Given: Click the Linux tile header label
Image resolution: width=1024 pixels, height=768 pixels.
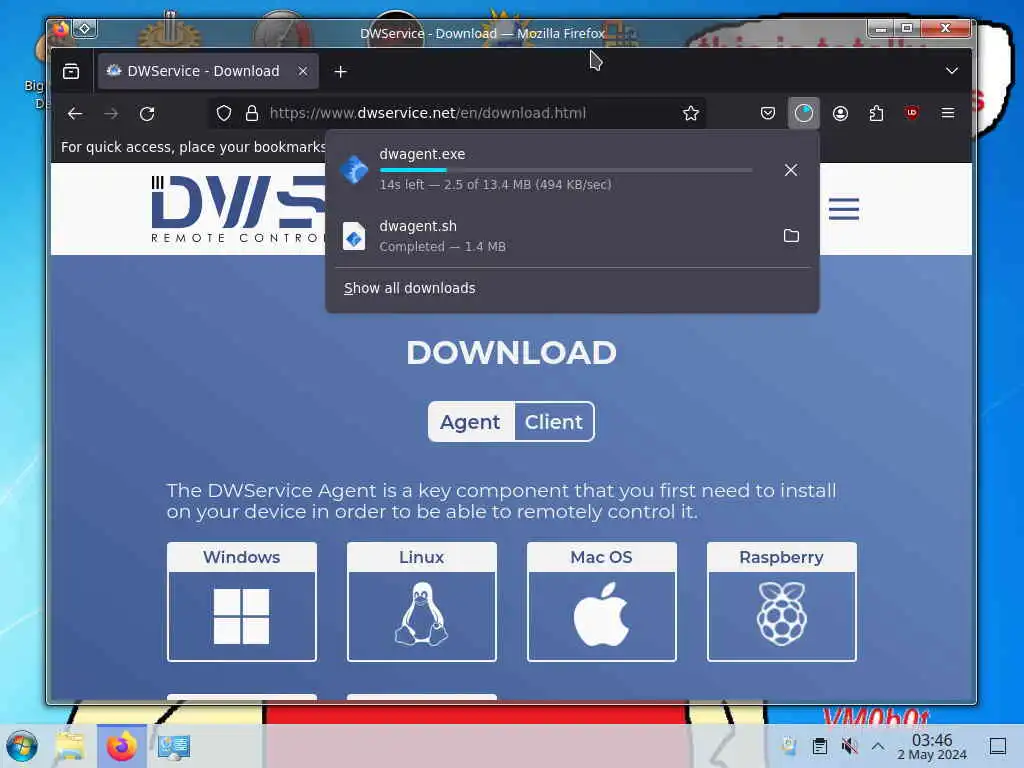Looking at the screenshot, I should (x=421, y=557).
